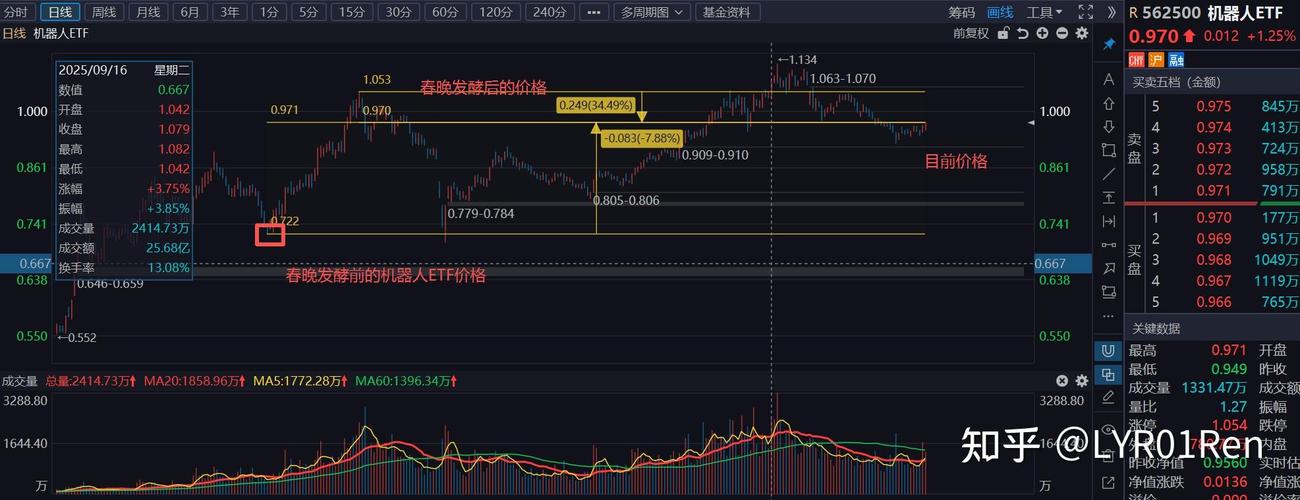Image resolution: width=1300 pixels, height=500 pixels.
Task: Select the straight line drawing tool
Action: pyautogui.click(x=1108, y=174)
